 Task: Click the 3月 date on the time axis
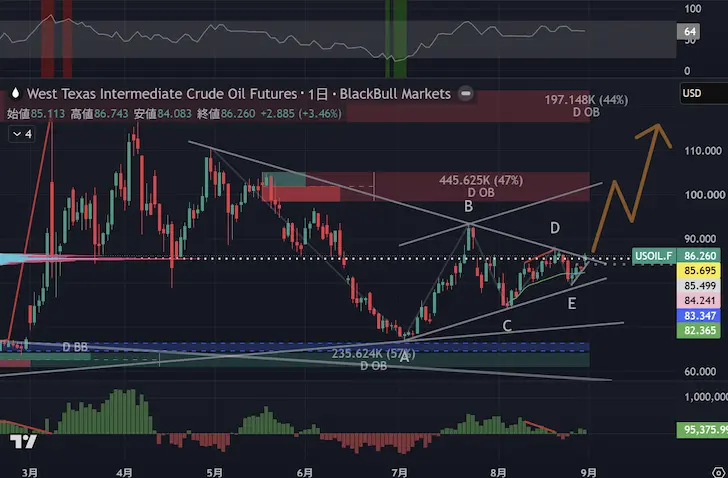click(30, 472)
